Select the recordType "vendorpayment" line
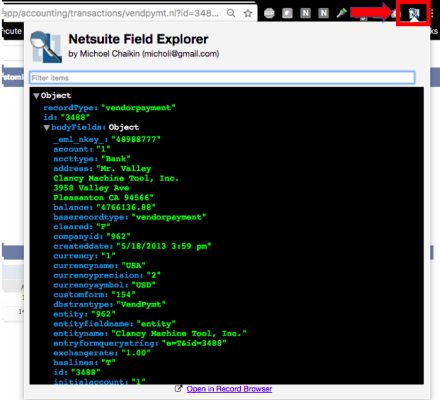Viewport: 440px width, 400px height. pos(109,108)
